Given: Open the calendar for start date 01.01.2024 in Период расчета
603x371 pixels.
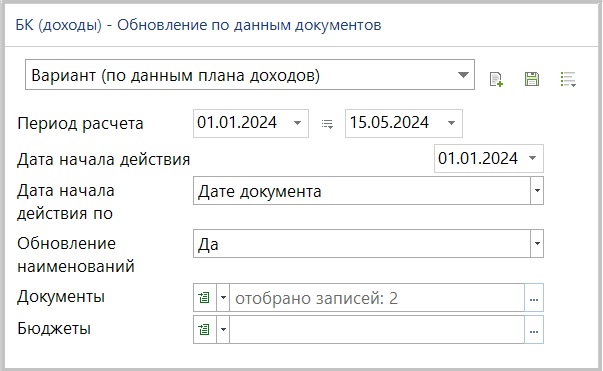Looking at the screenshot, I should pyautogui.click(x=297, y=123).
